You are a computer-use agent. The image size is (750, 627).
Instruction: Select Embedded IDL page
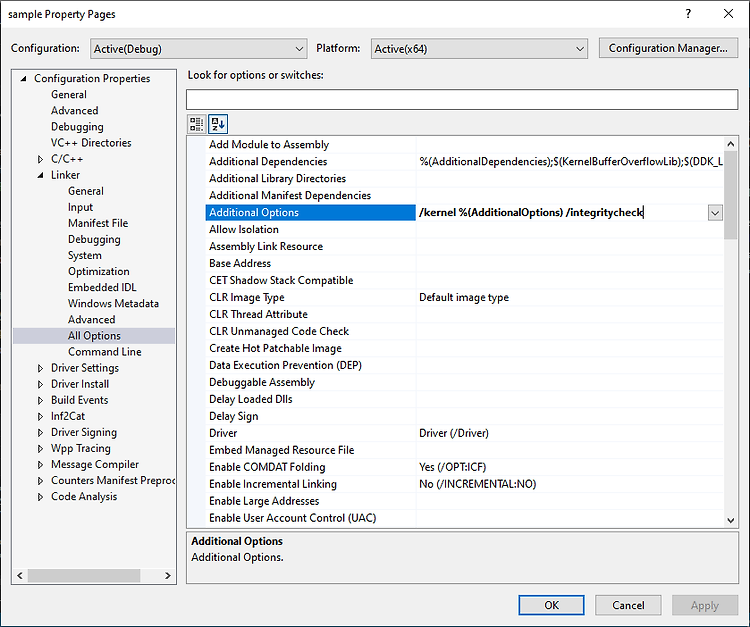pyautogui.click(x=102, y=287)
